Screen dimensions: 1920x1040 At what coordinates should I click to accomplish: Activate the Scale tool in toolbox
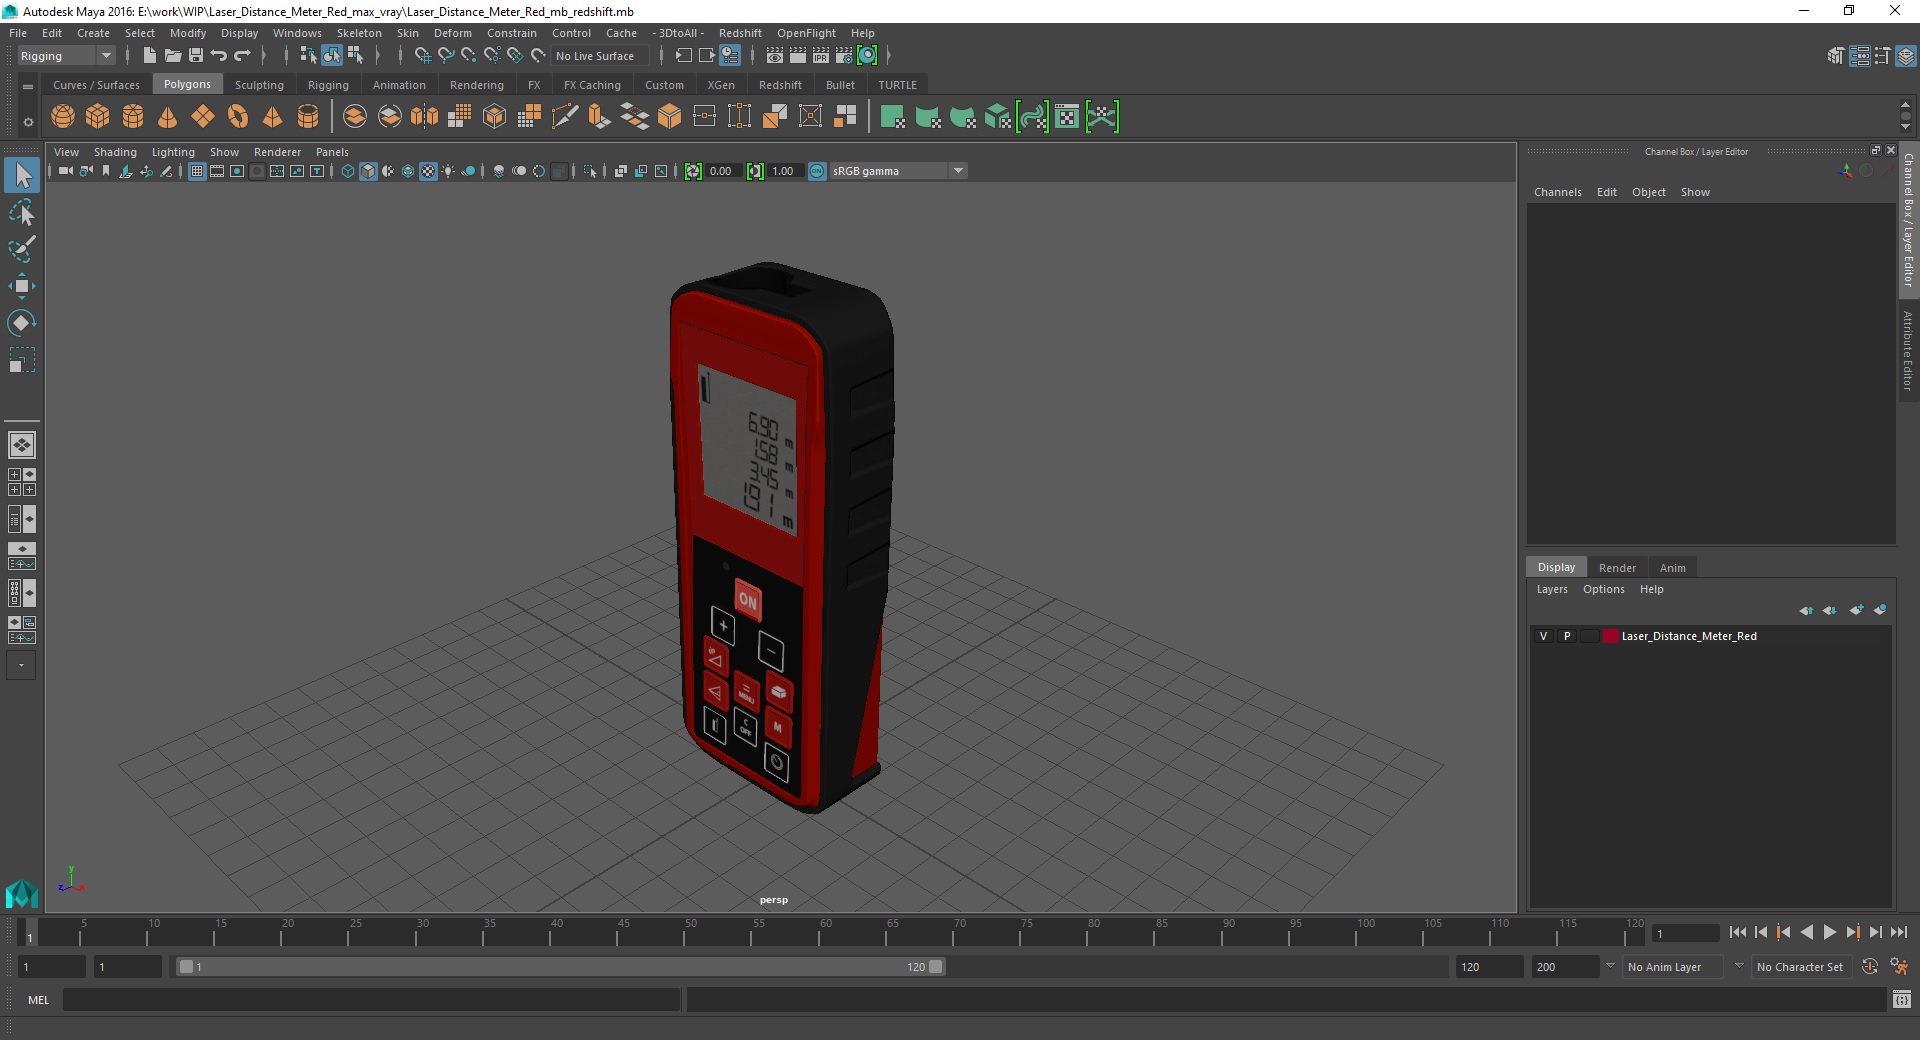click(22, 359)
